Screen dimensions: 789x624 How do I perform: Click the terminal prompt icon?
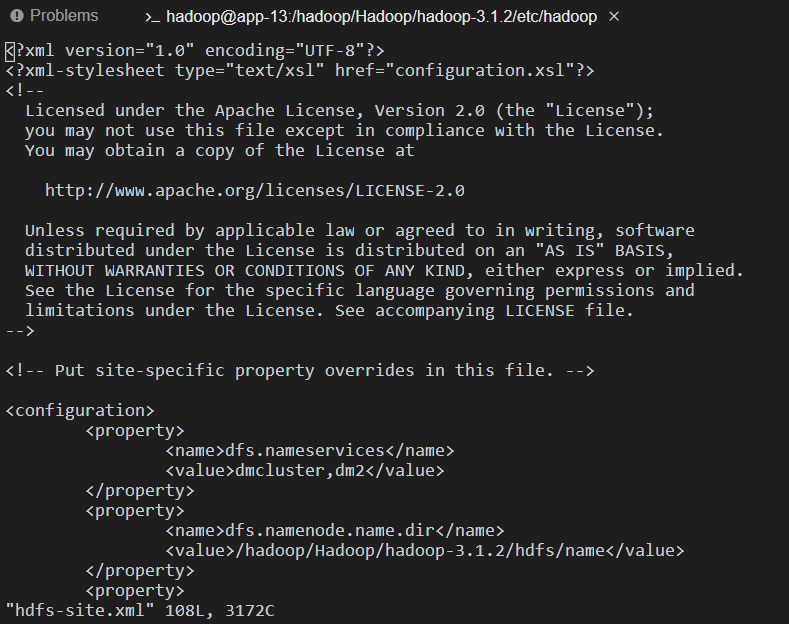click(152, 18)
